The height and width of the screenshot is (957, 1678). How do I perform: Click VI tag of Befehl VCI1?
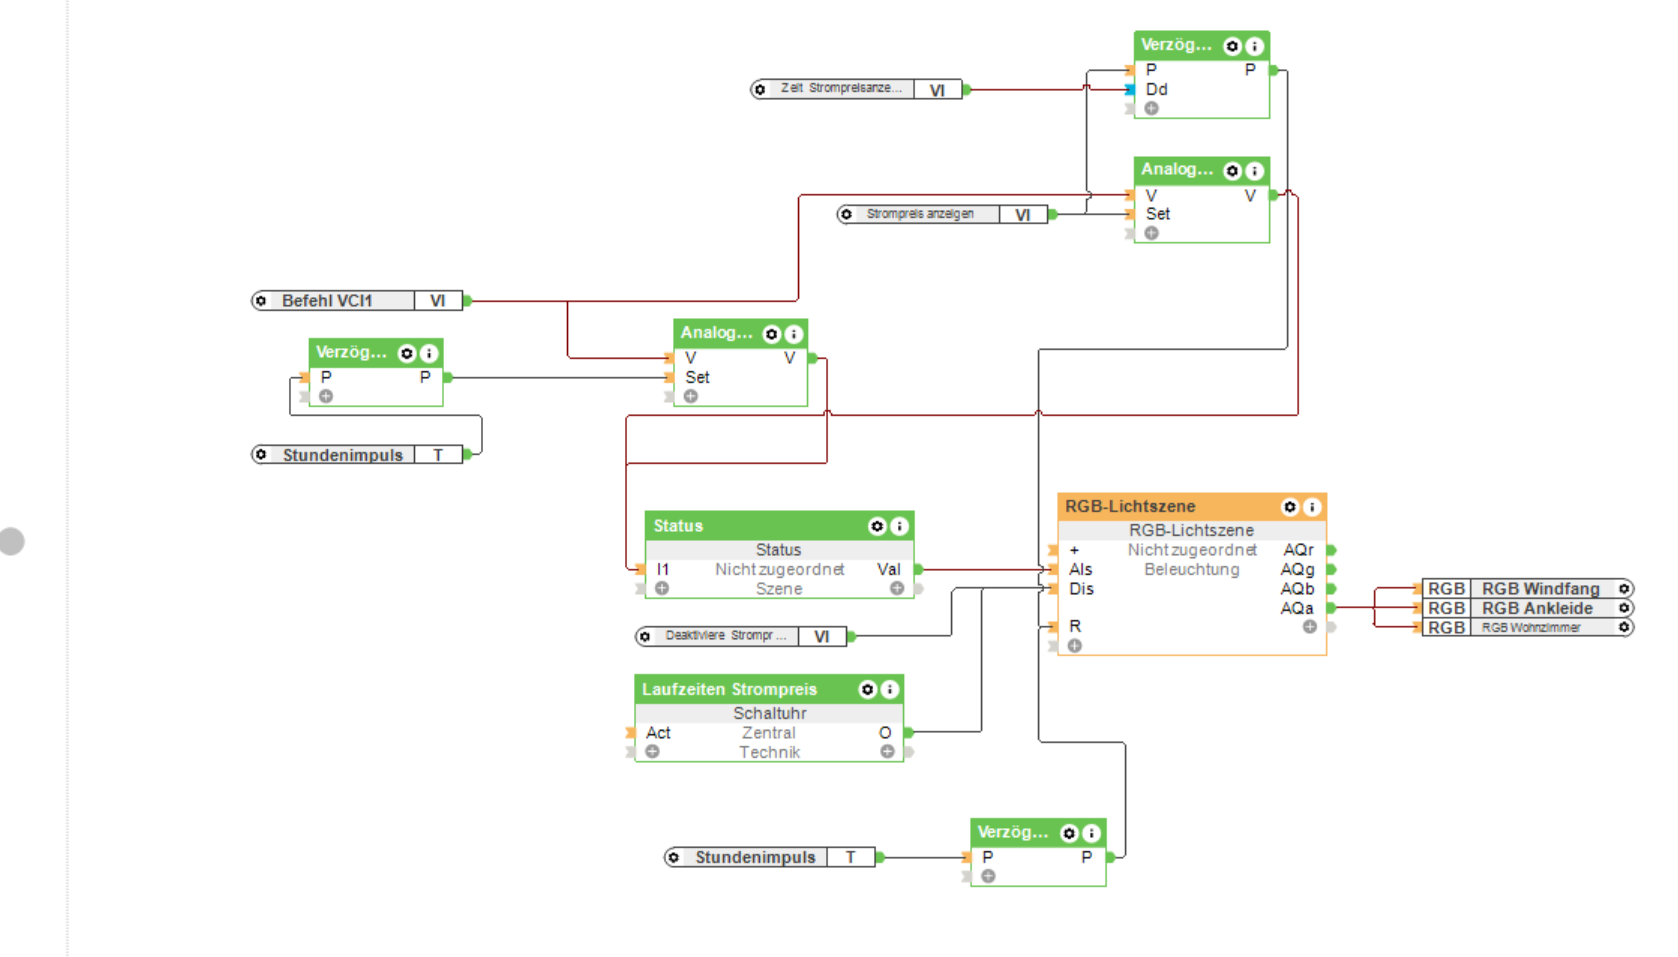(x=438, y=301)
